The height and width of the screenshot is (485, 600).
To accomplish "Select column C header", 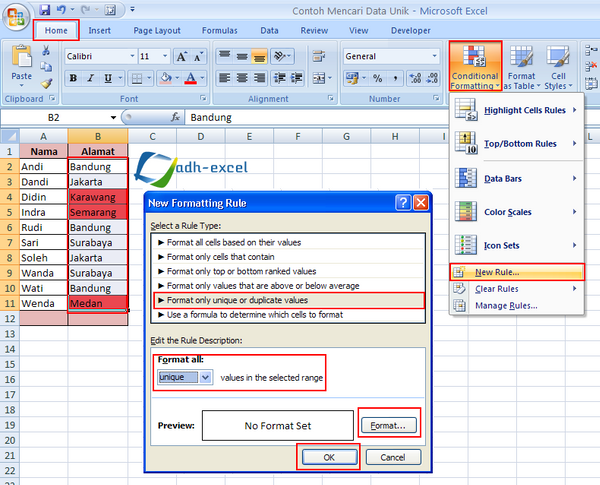I will coord(152,136).
